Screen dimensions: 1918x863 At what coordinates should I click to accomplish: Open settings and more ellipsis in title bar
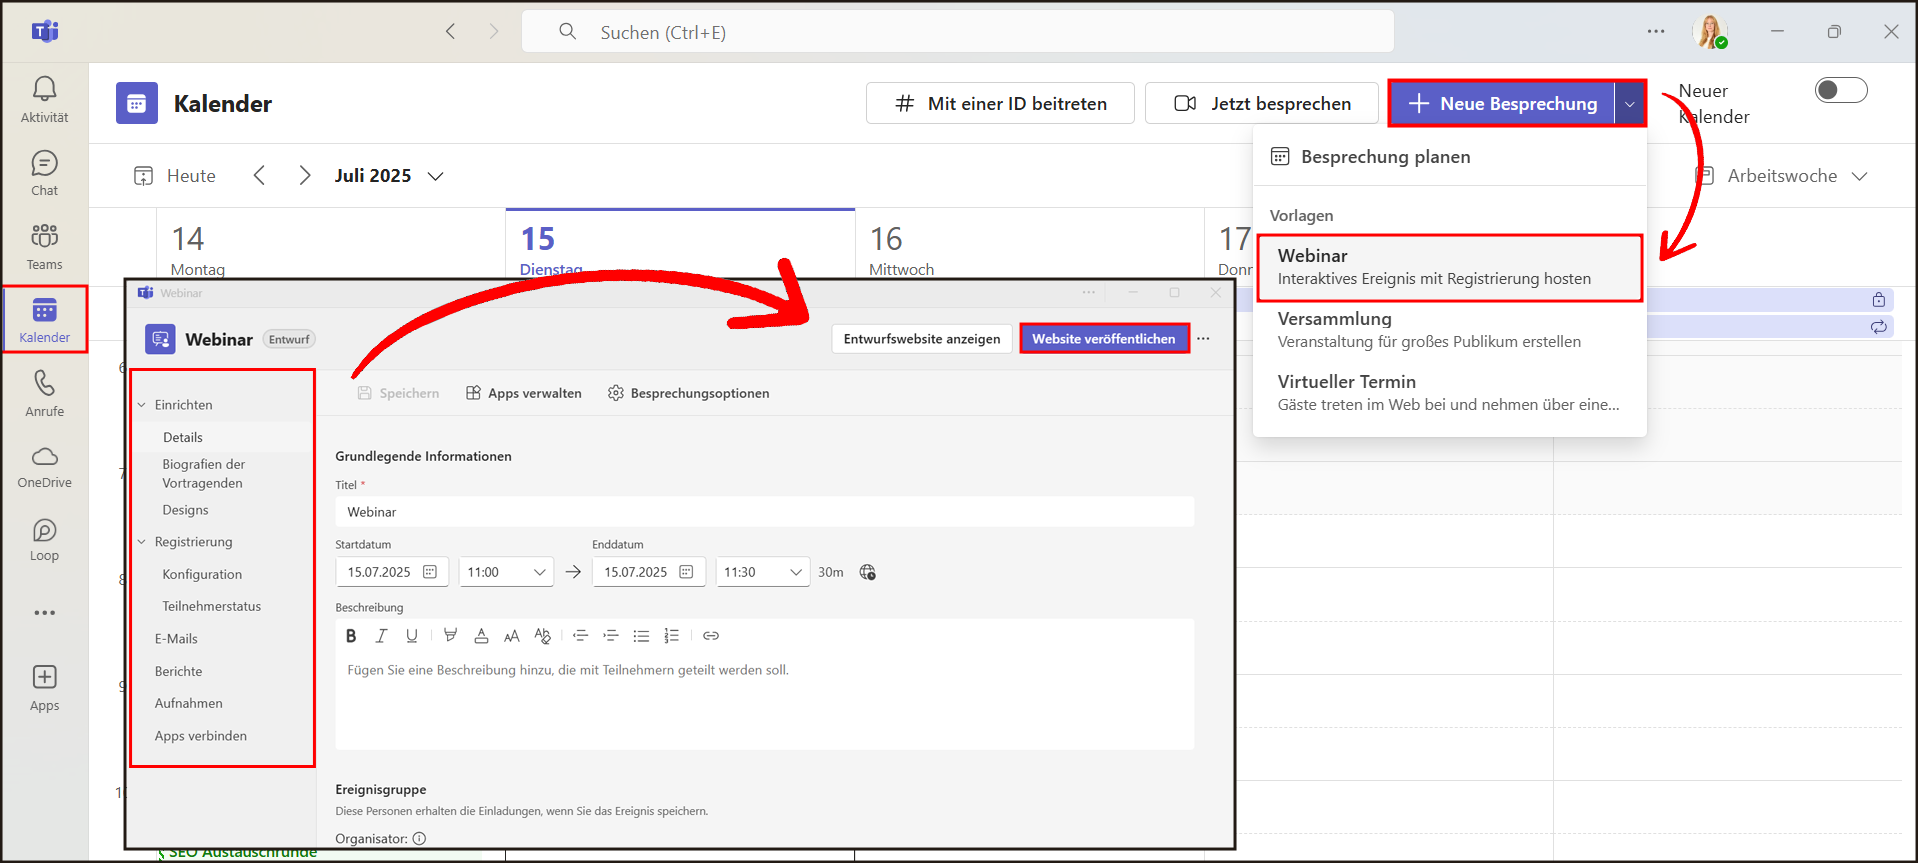[1656, 32]
